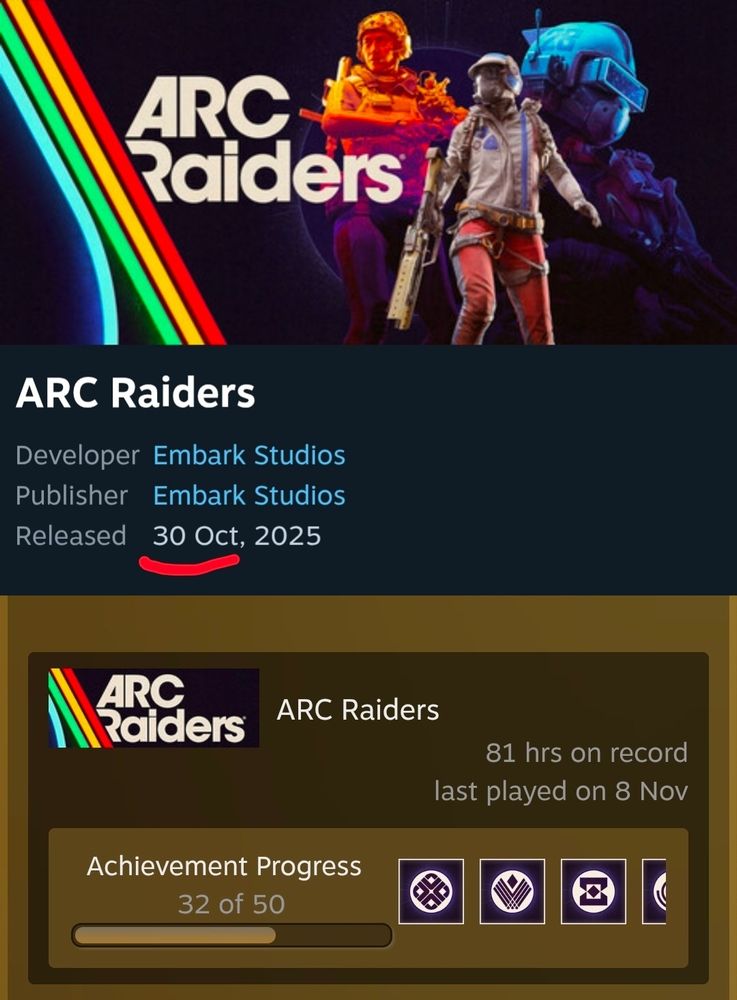The height and width of the screenshot is (1000, 737).
Task: Click the Achievement Progress label
Action: 224,866
